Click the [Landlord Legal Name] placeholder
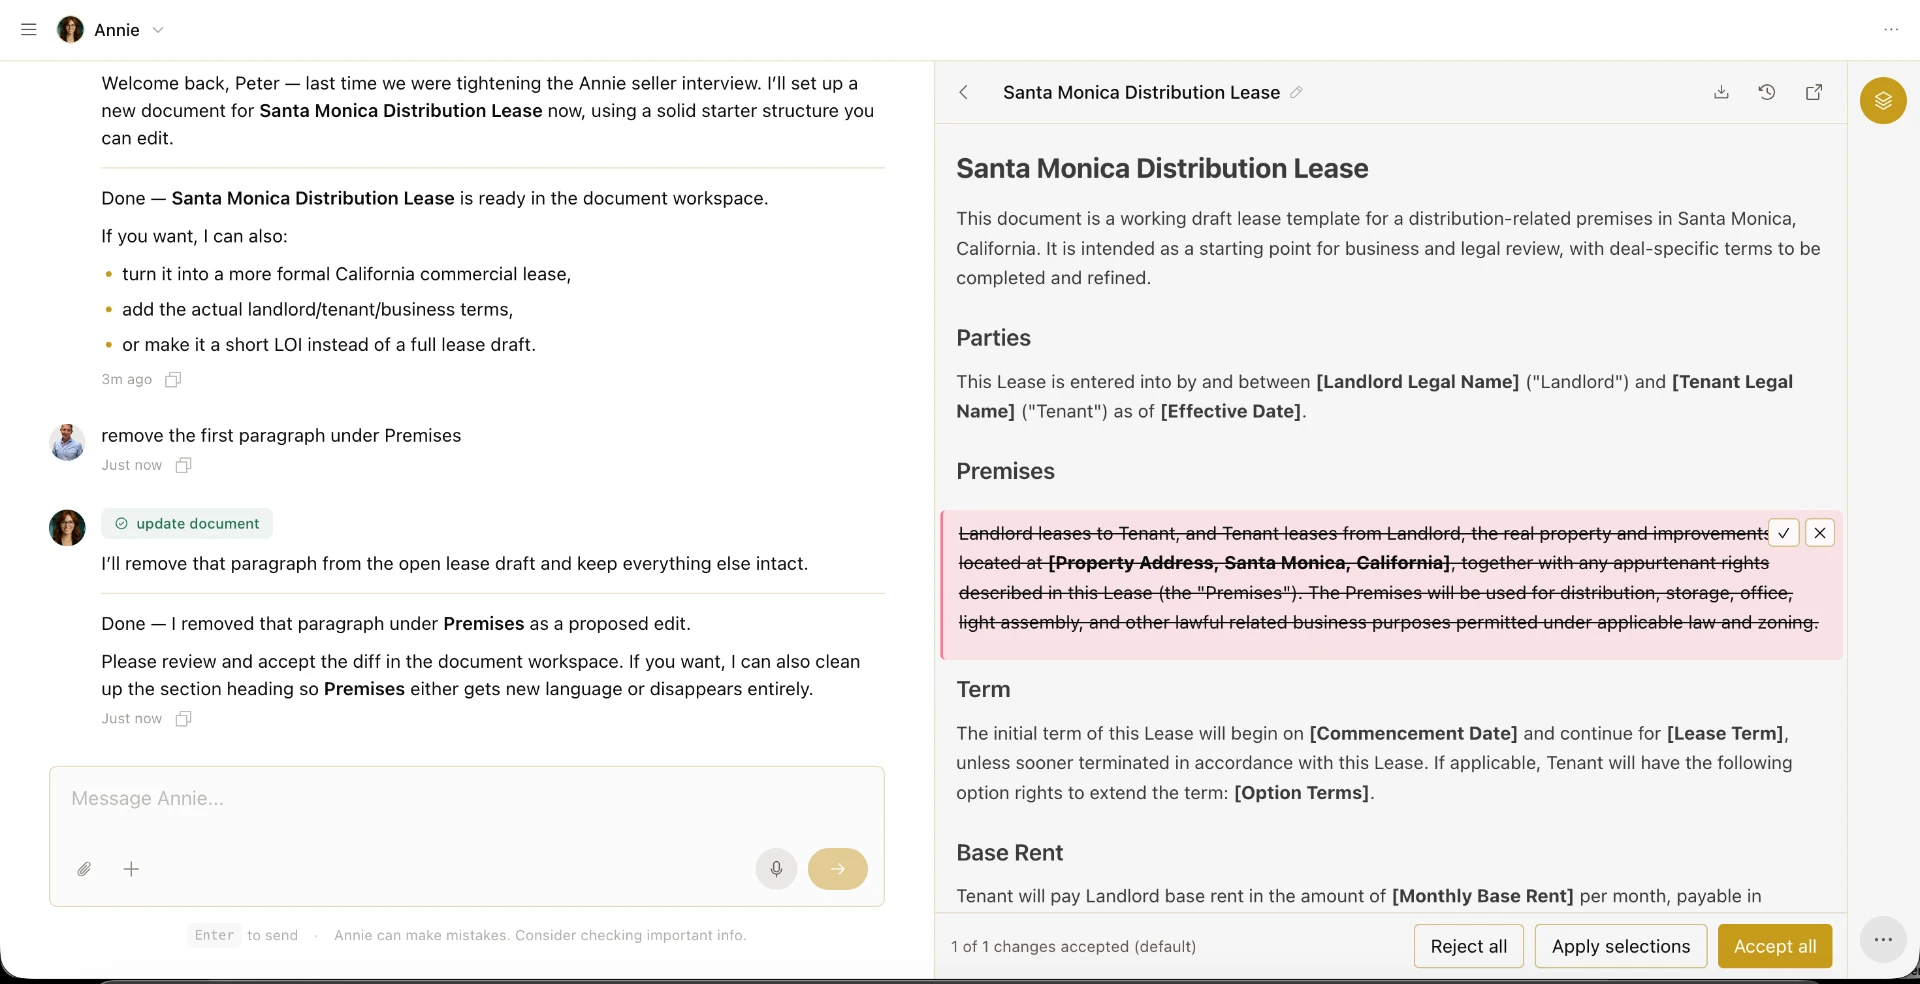The image size is (1920, 984). (1417, 381)
